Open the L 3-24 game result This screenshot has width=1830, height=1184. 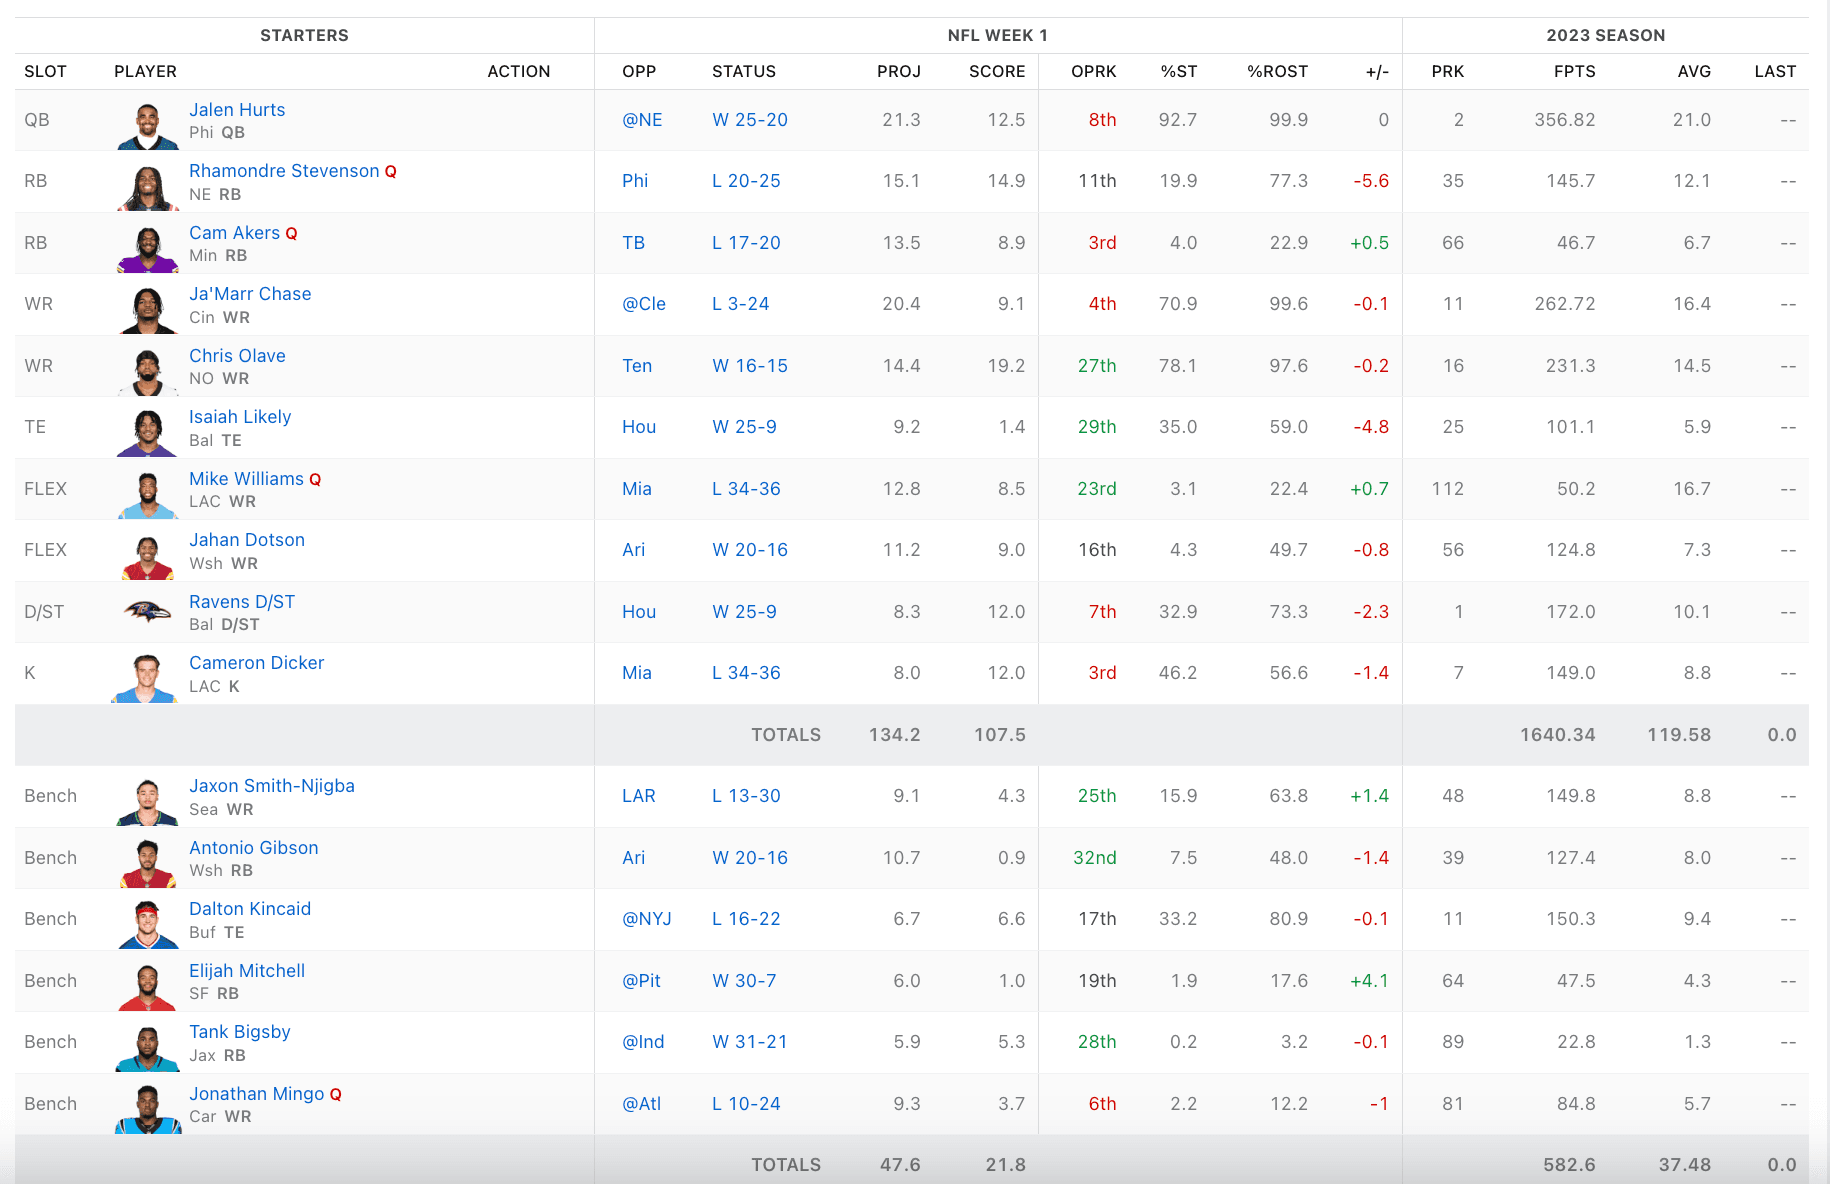pos(741,304)
